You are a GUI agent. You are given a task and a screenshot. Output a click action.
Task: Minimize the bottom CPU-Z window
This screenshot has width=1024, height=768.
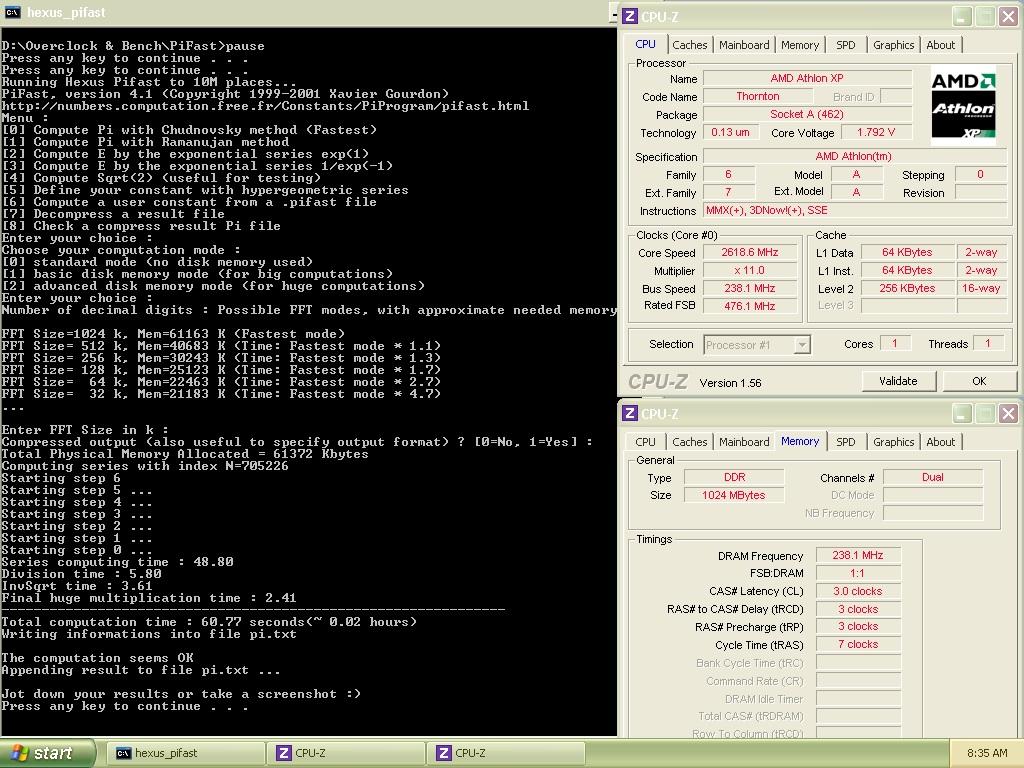point(961,413)
